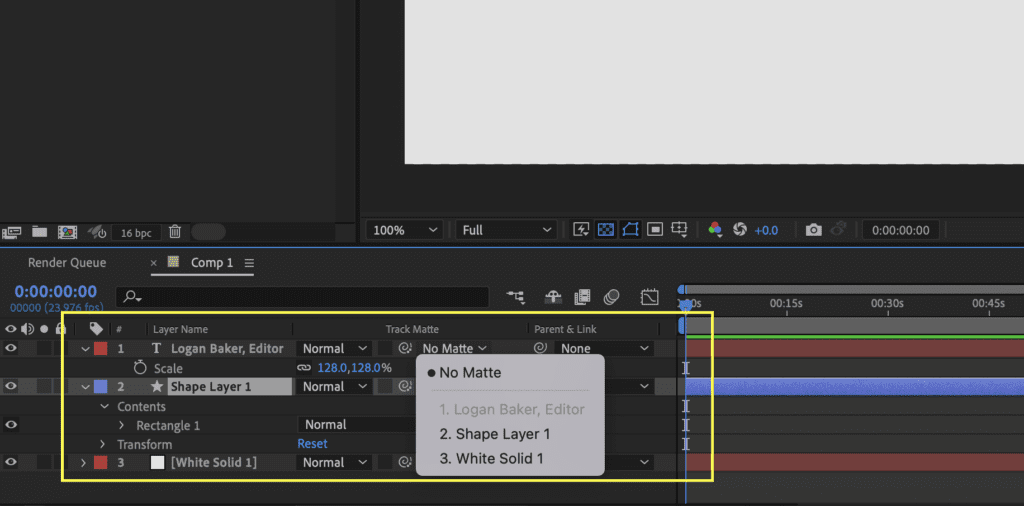
Task: Toggle Scale constrain proportions link
Action: click(x=304, y=368)
